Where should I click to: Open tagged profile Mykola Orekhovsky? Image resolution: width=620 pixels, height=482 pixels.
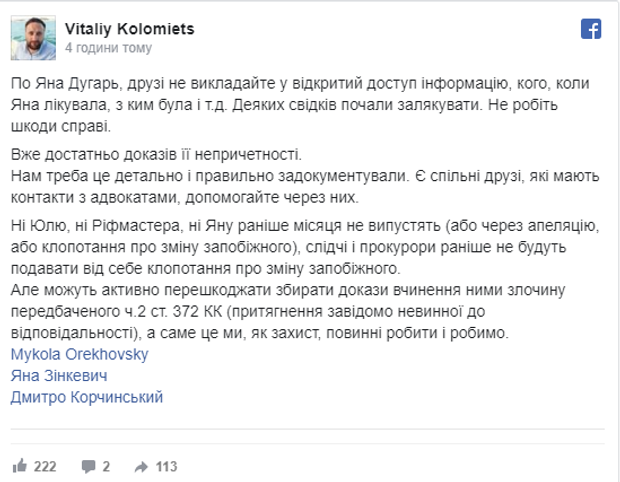(82, 355)
